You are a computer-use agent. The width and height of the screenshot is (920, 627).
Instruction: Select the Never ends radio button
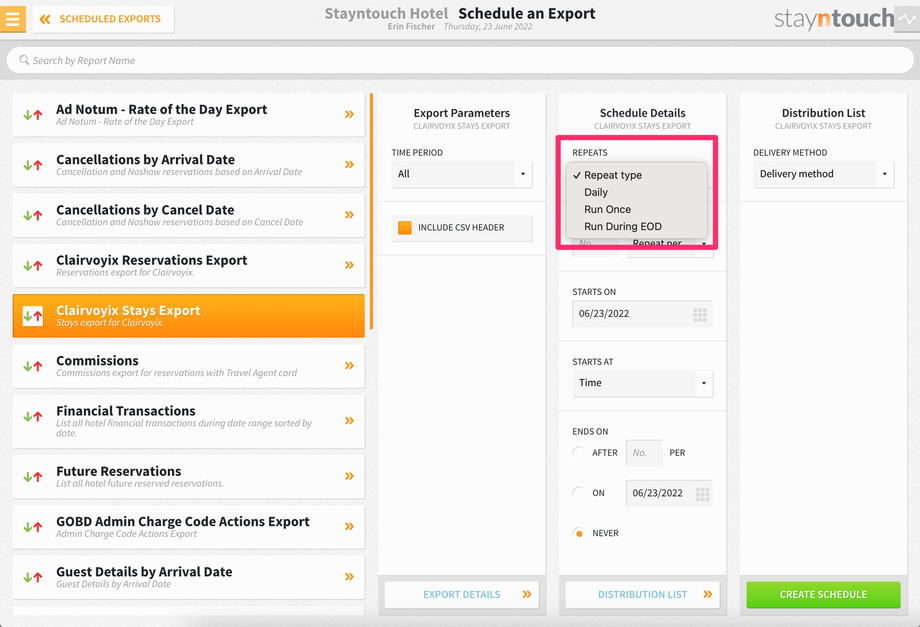click(579, 533)
